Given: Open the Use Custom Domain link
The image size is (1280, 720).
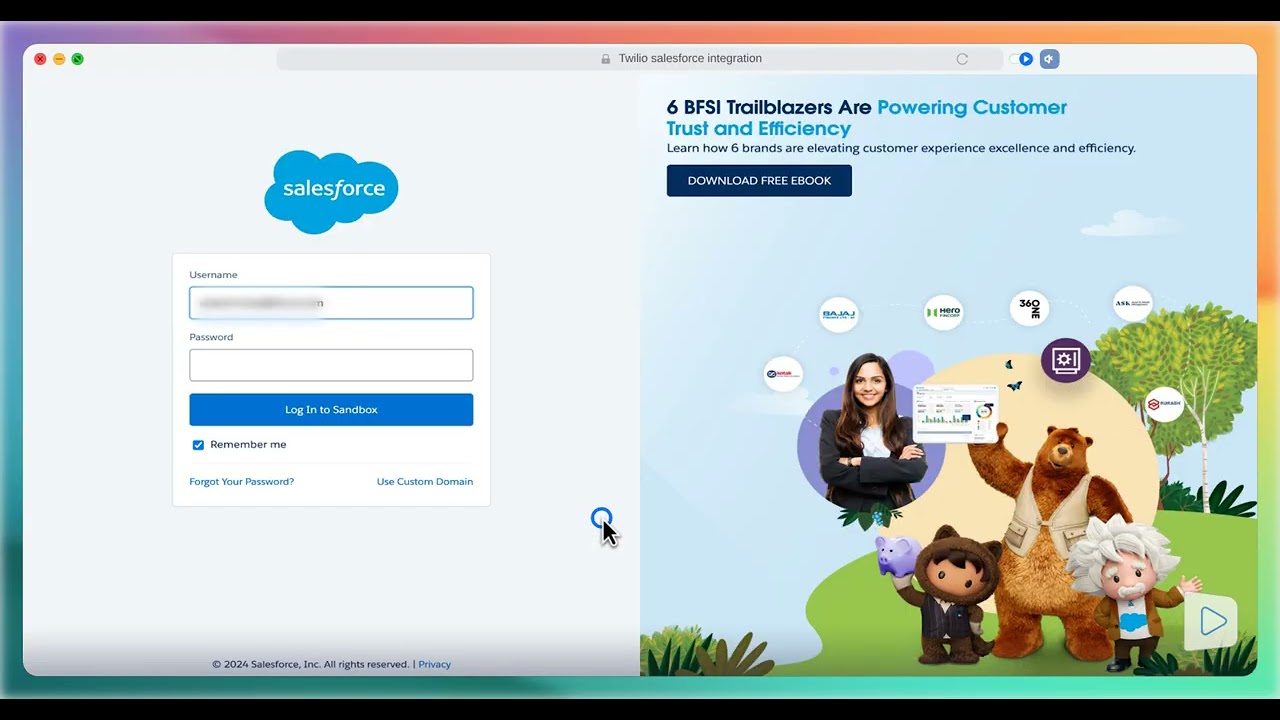Looking at the screenshot, I should pyautogui.click(x=425, y=482).
